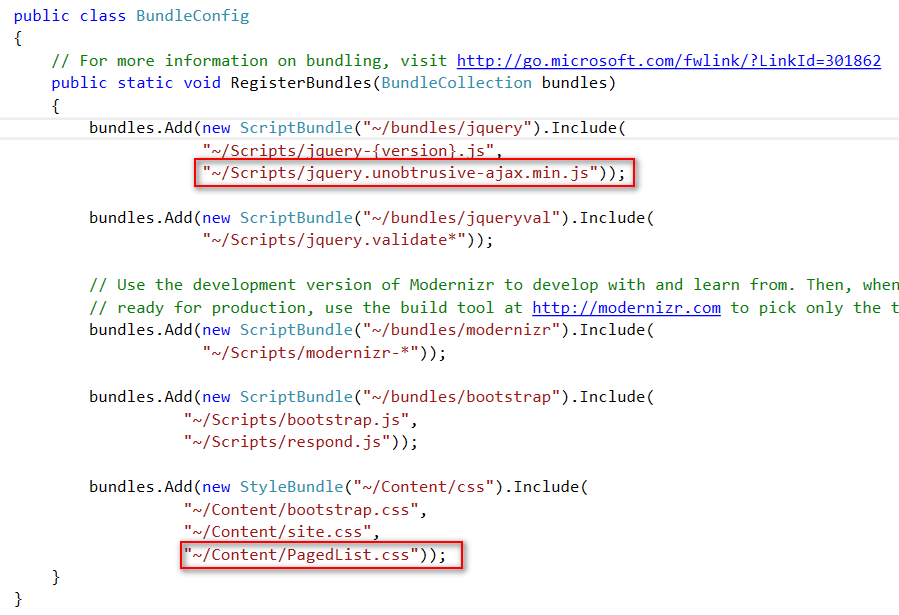Image resolution: width=899 pixels, height=615 pixels.
Task: Click the RegisterBundles method name
Action: 302,83
